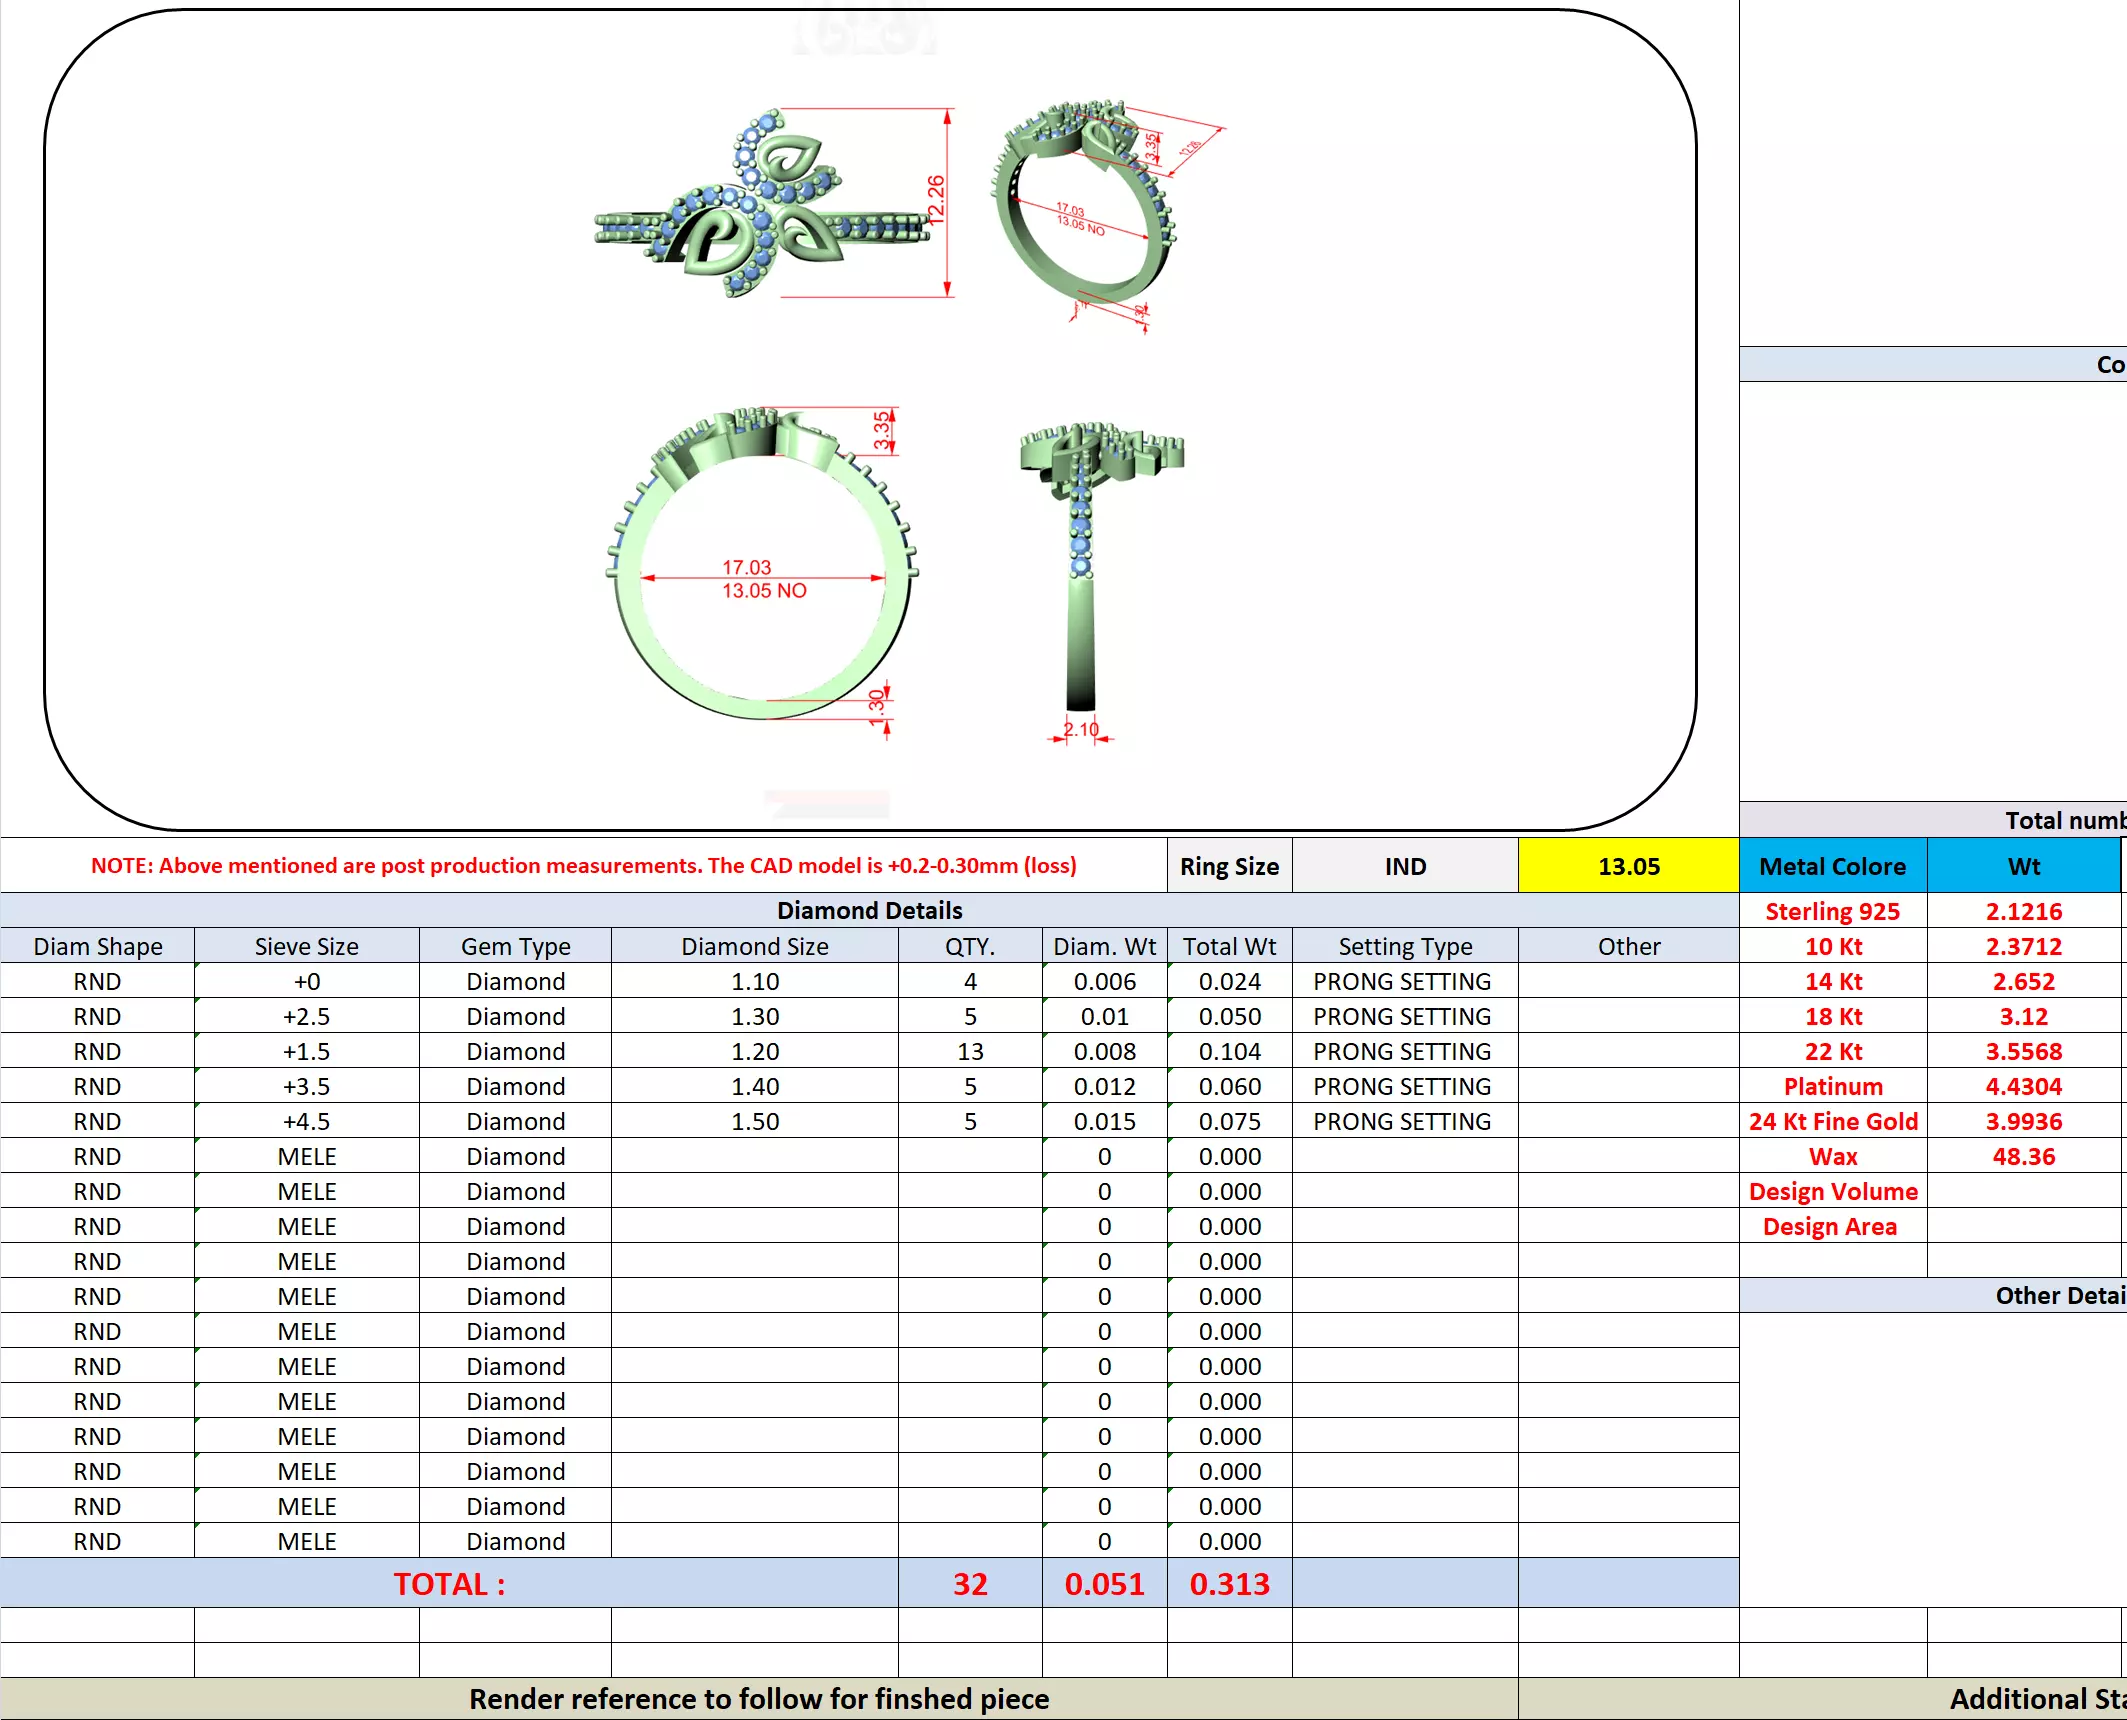Click the Diamond Details header

point(869,910)
